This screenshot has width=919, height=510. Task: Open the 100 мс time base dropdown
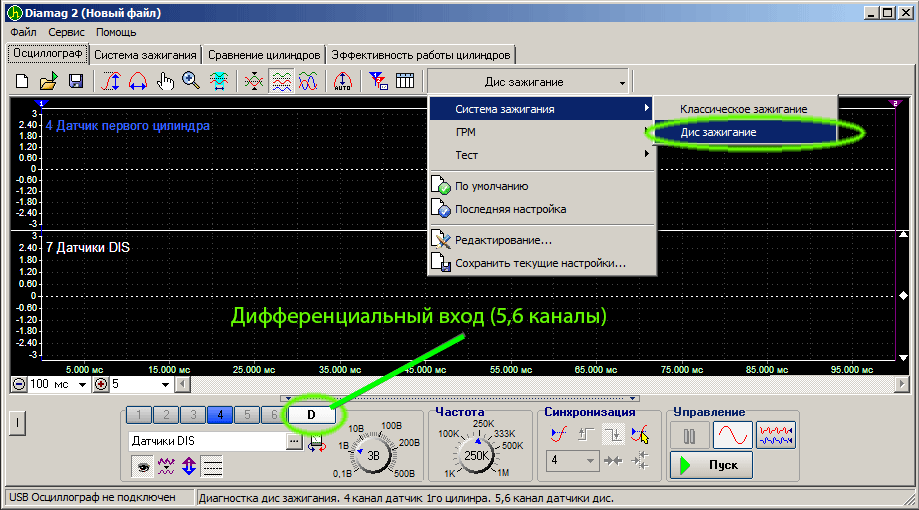click(x=82, y=385)
